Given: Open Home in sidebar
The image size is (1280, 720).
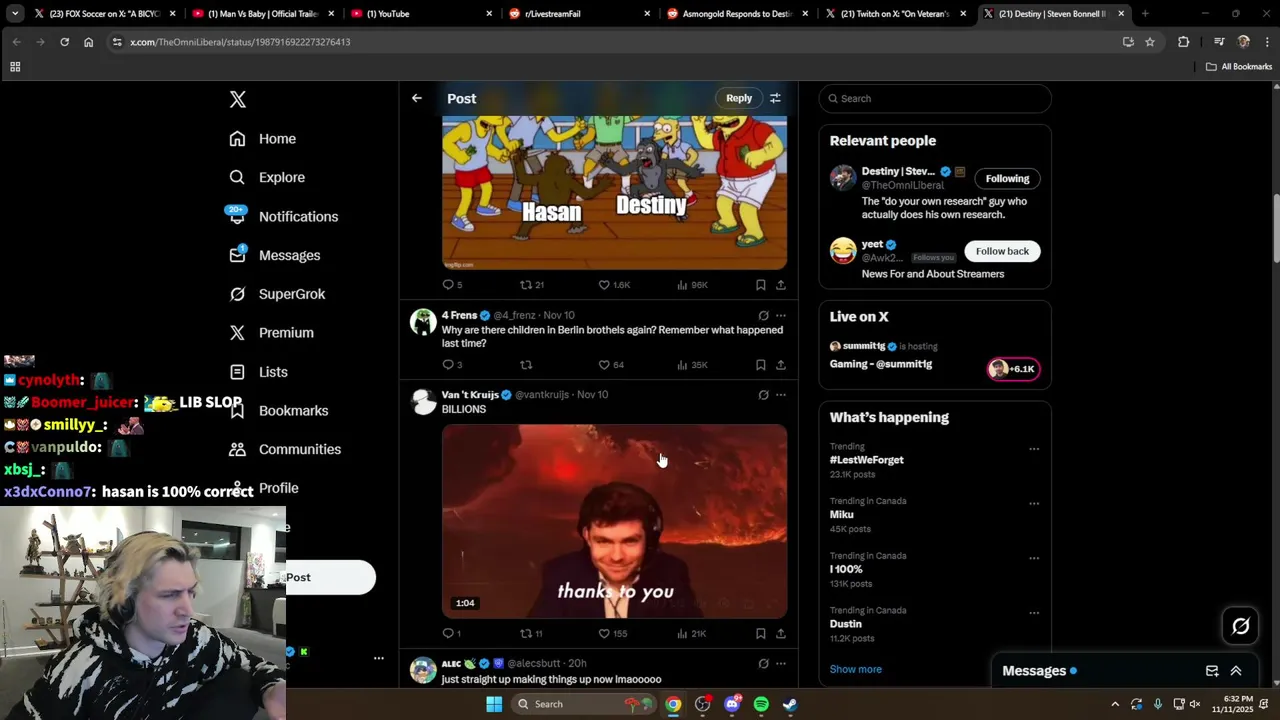Looking at the screenshot, I should pos(262,139).
